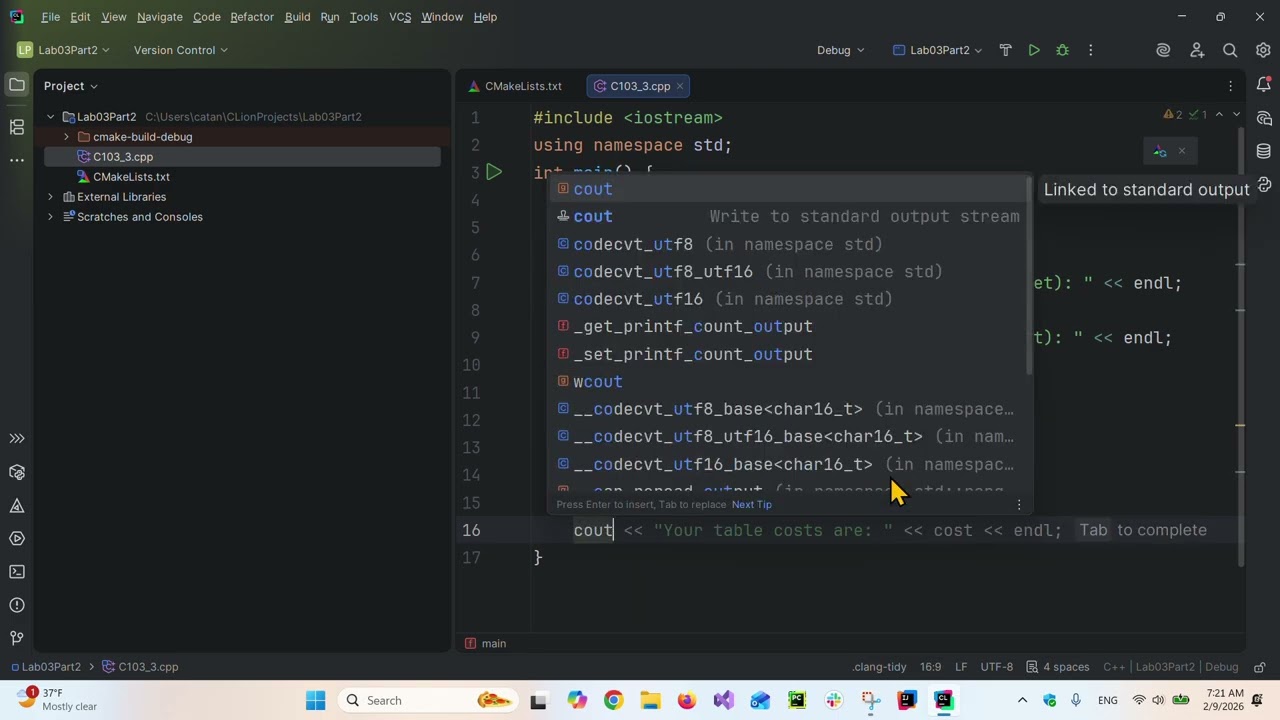The width and height of the screenshot is (1280, 720).
Task: Expand hidden tool windows chevrons in left sidebar
Action: (x=17, y=438)
